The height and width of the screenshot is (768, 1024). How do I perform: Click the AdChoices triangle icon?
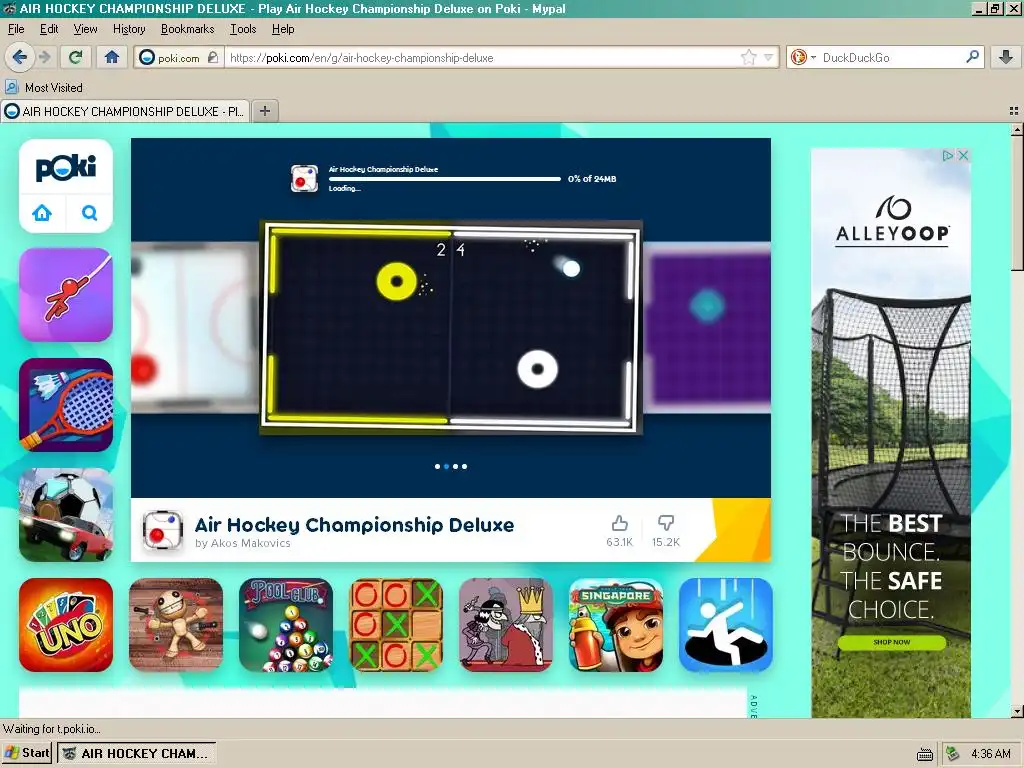tap(948, 155)
